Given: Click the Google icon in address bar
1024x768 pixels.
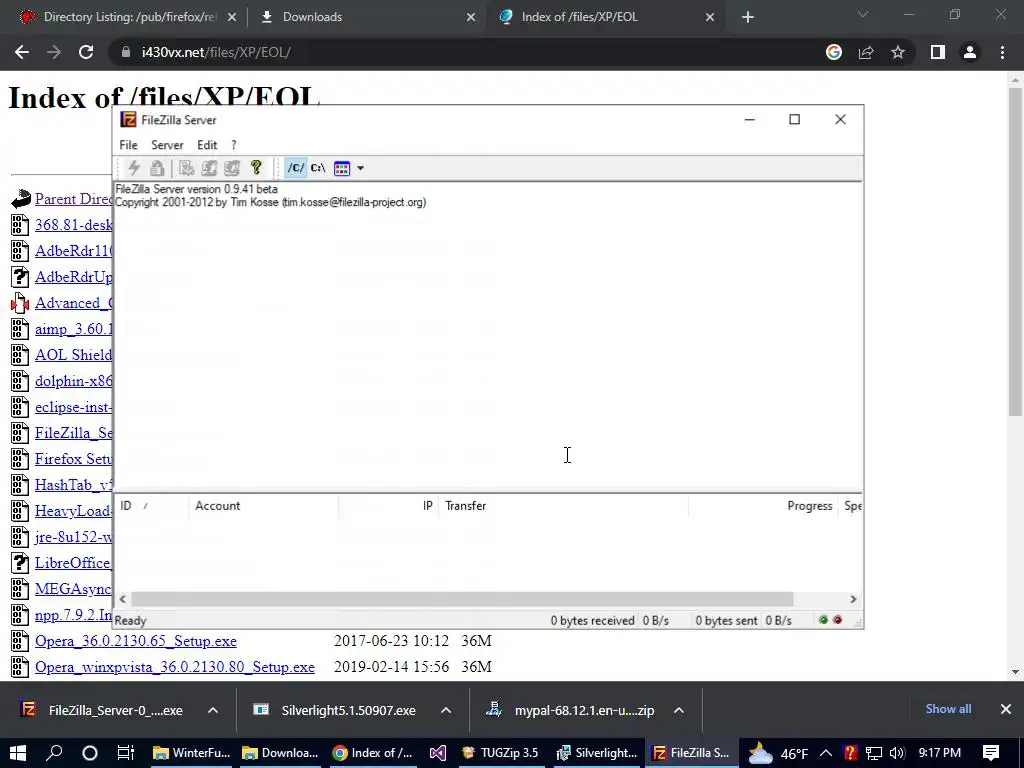Looking at the screenshot, I should [834, 52].
